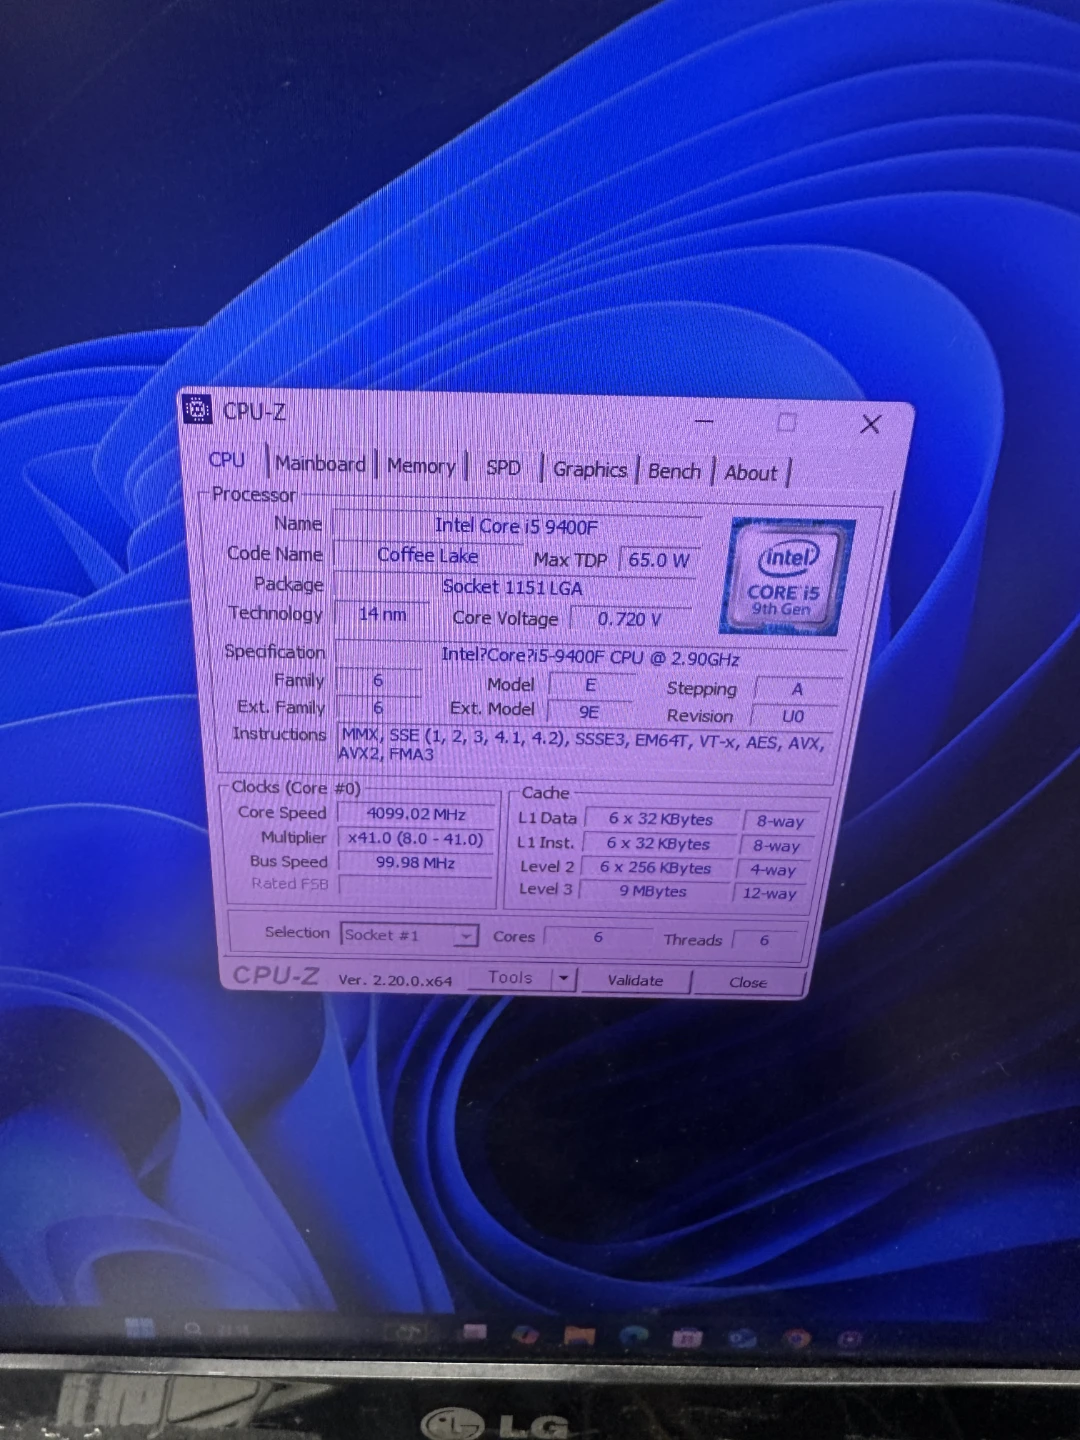Click the processor name Intel Core i5 9400F
This screenshot has width=1080, height=1440.
[516, 526]
